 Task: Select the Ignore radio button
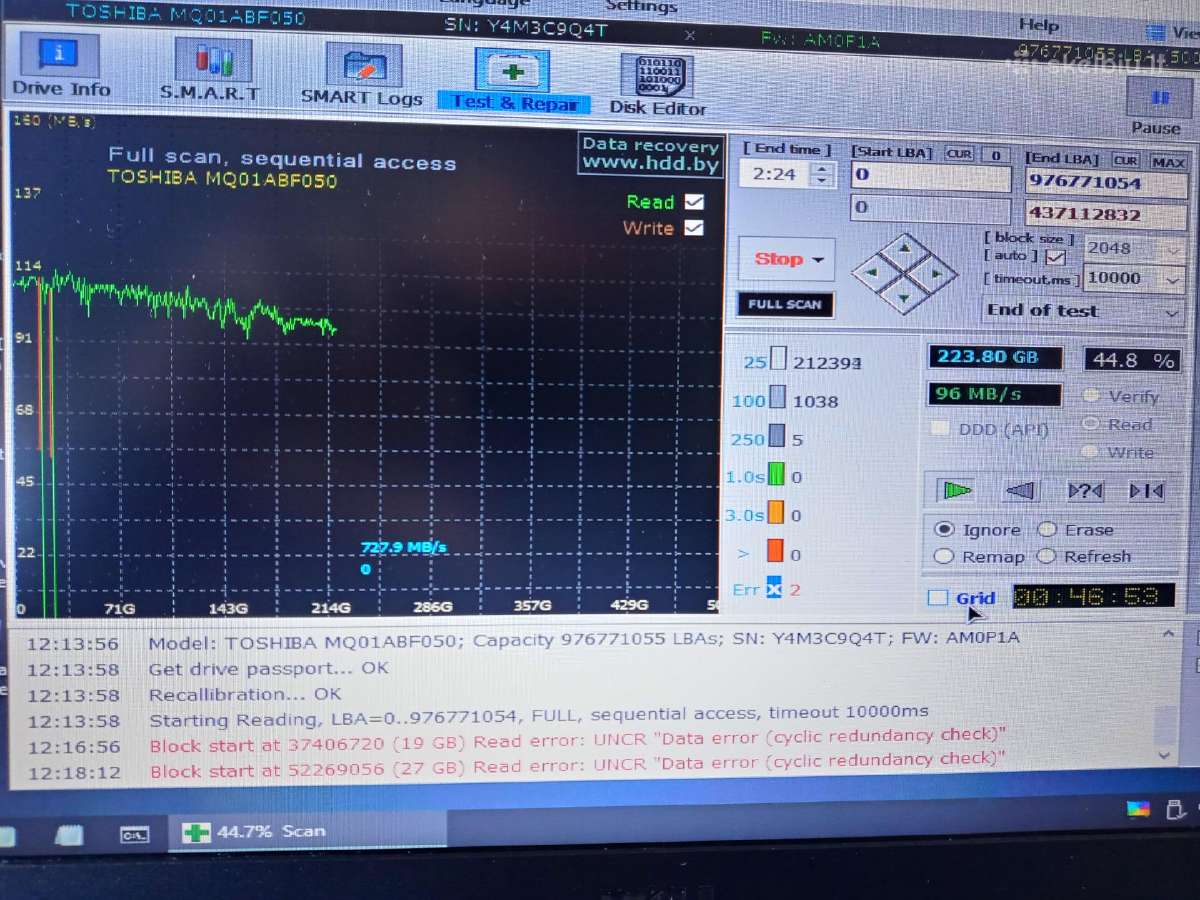[x=943, y=529]
